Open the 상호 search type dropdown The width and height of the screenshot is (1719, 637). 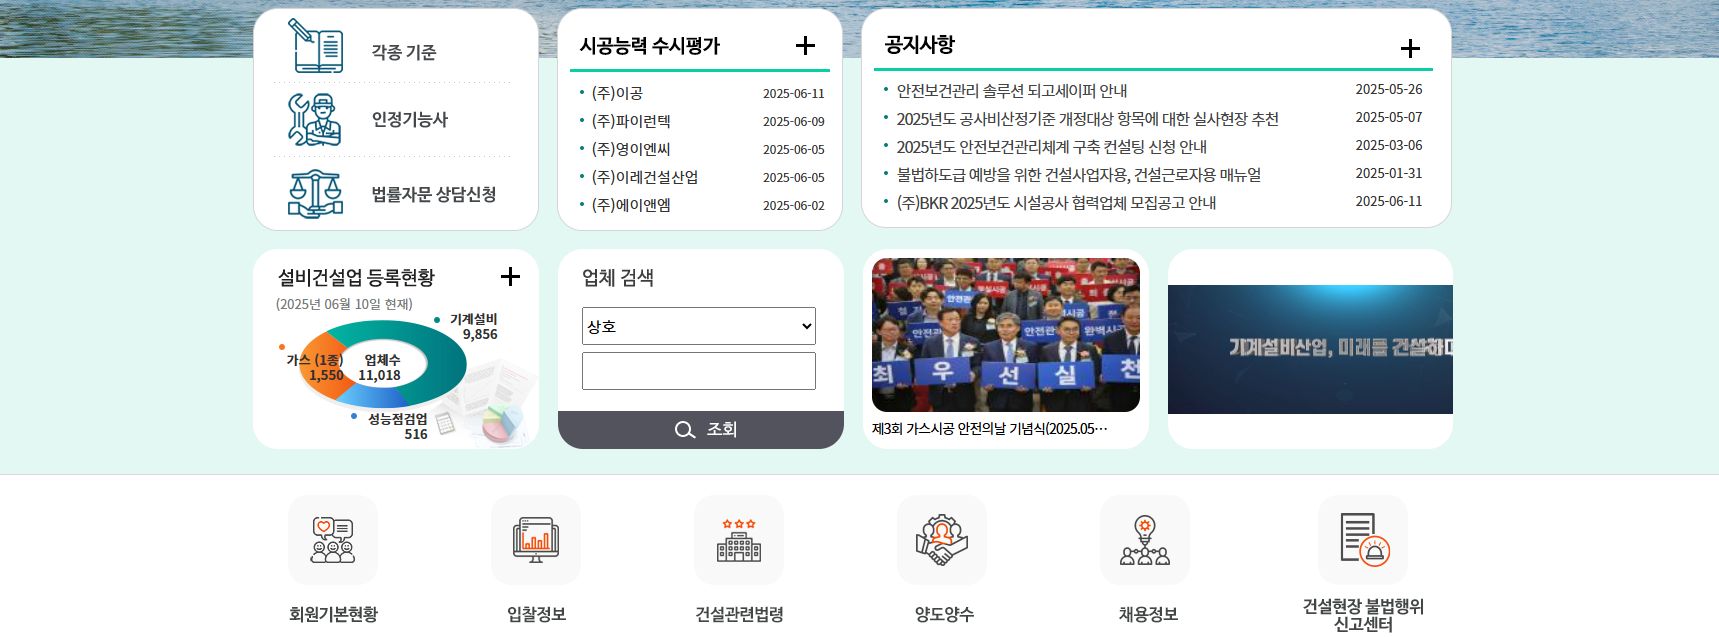tap(699, 326)
